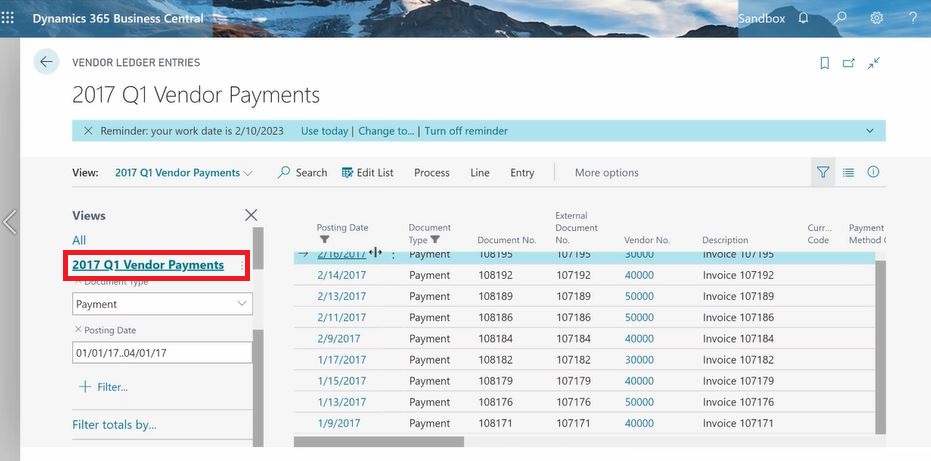
Task: Click the Posting Date column filter icon
Action: point(324,239)
